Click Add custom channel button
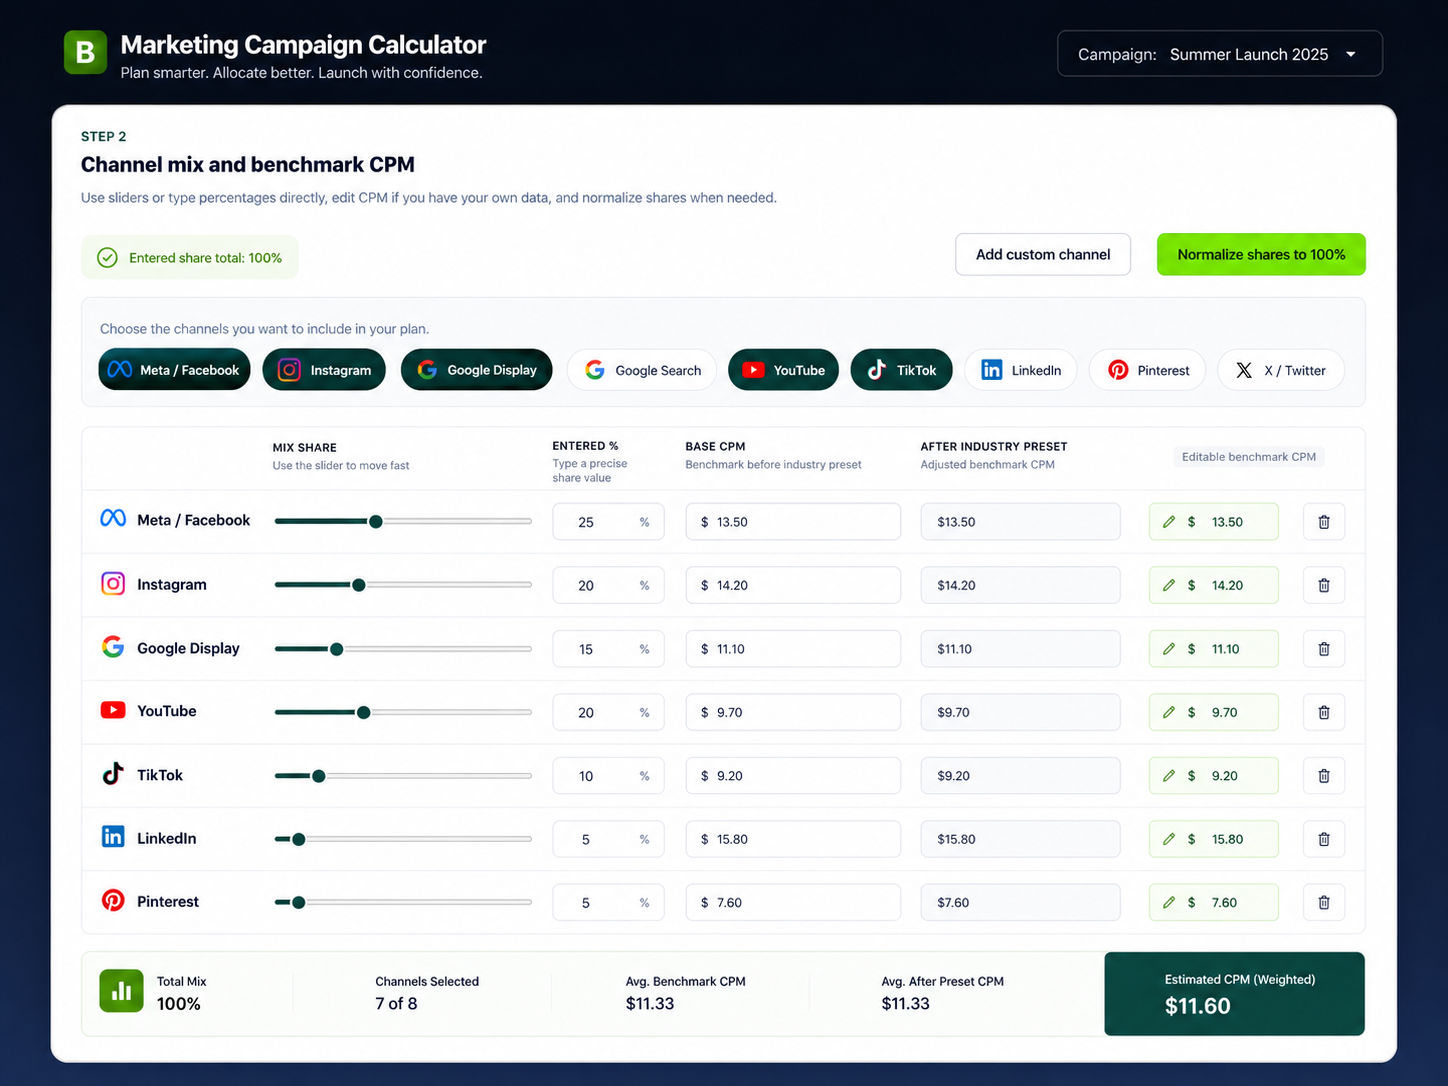The image size is (1448, 1086). coord(1043,255)
